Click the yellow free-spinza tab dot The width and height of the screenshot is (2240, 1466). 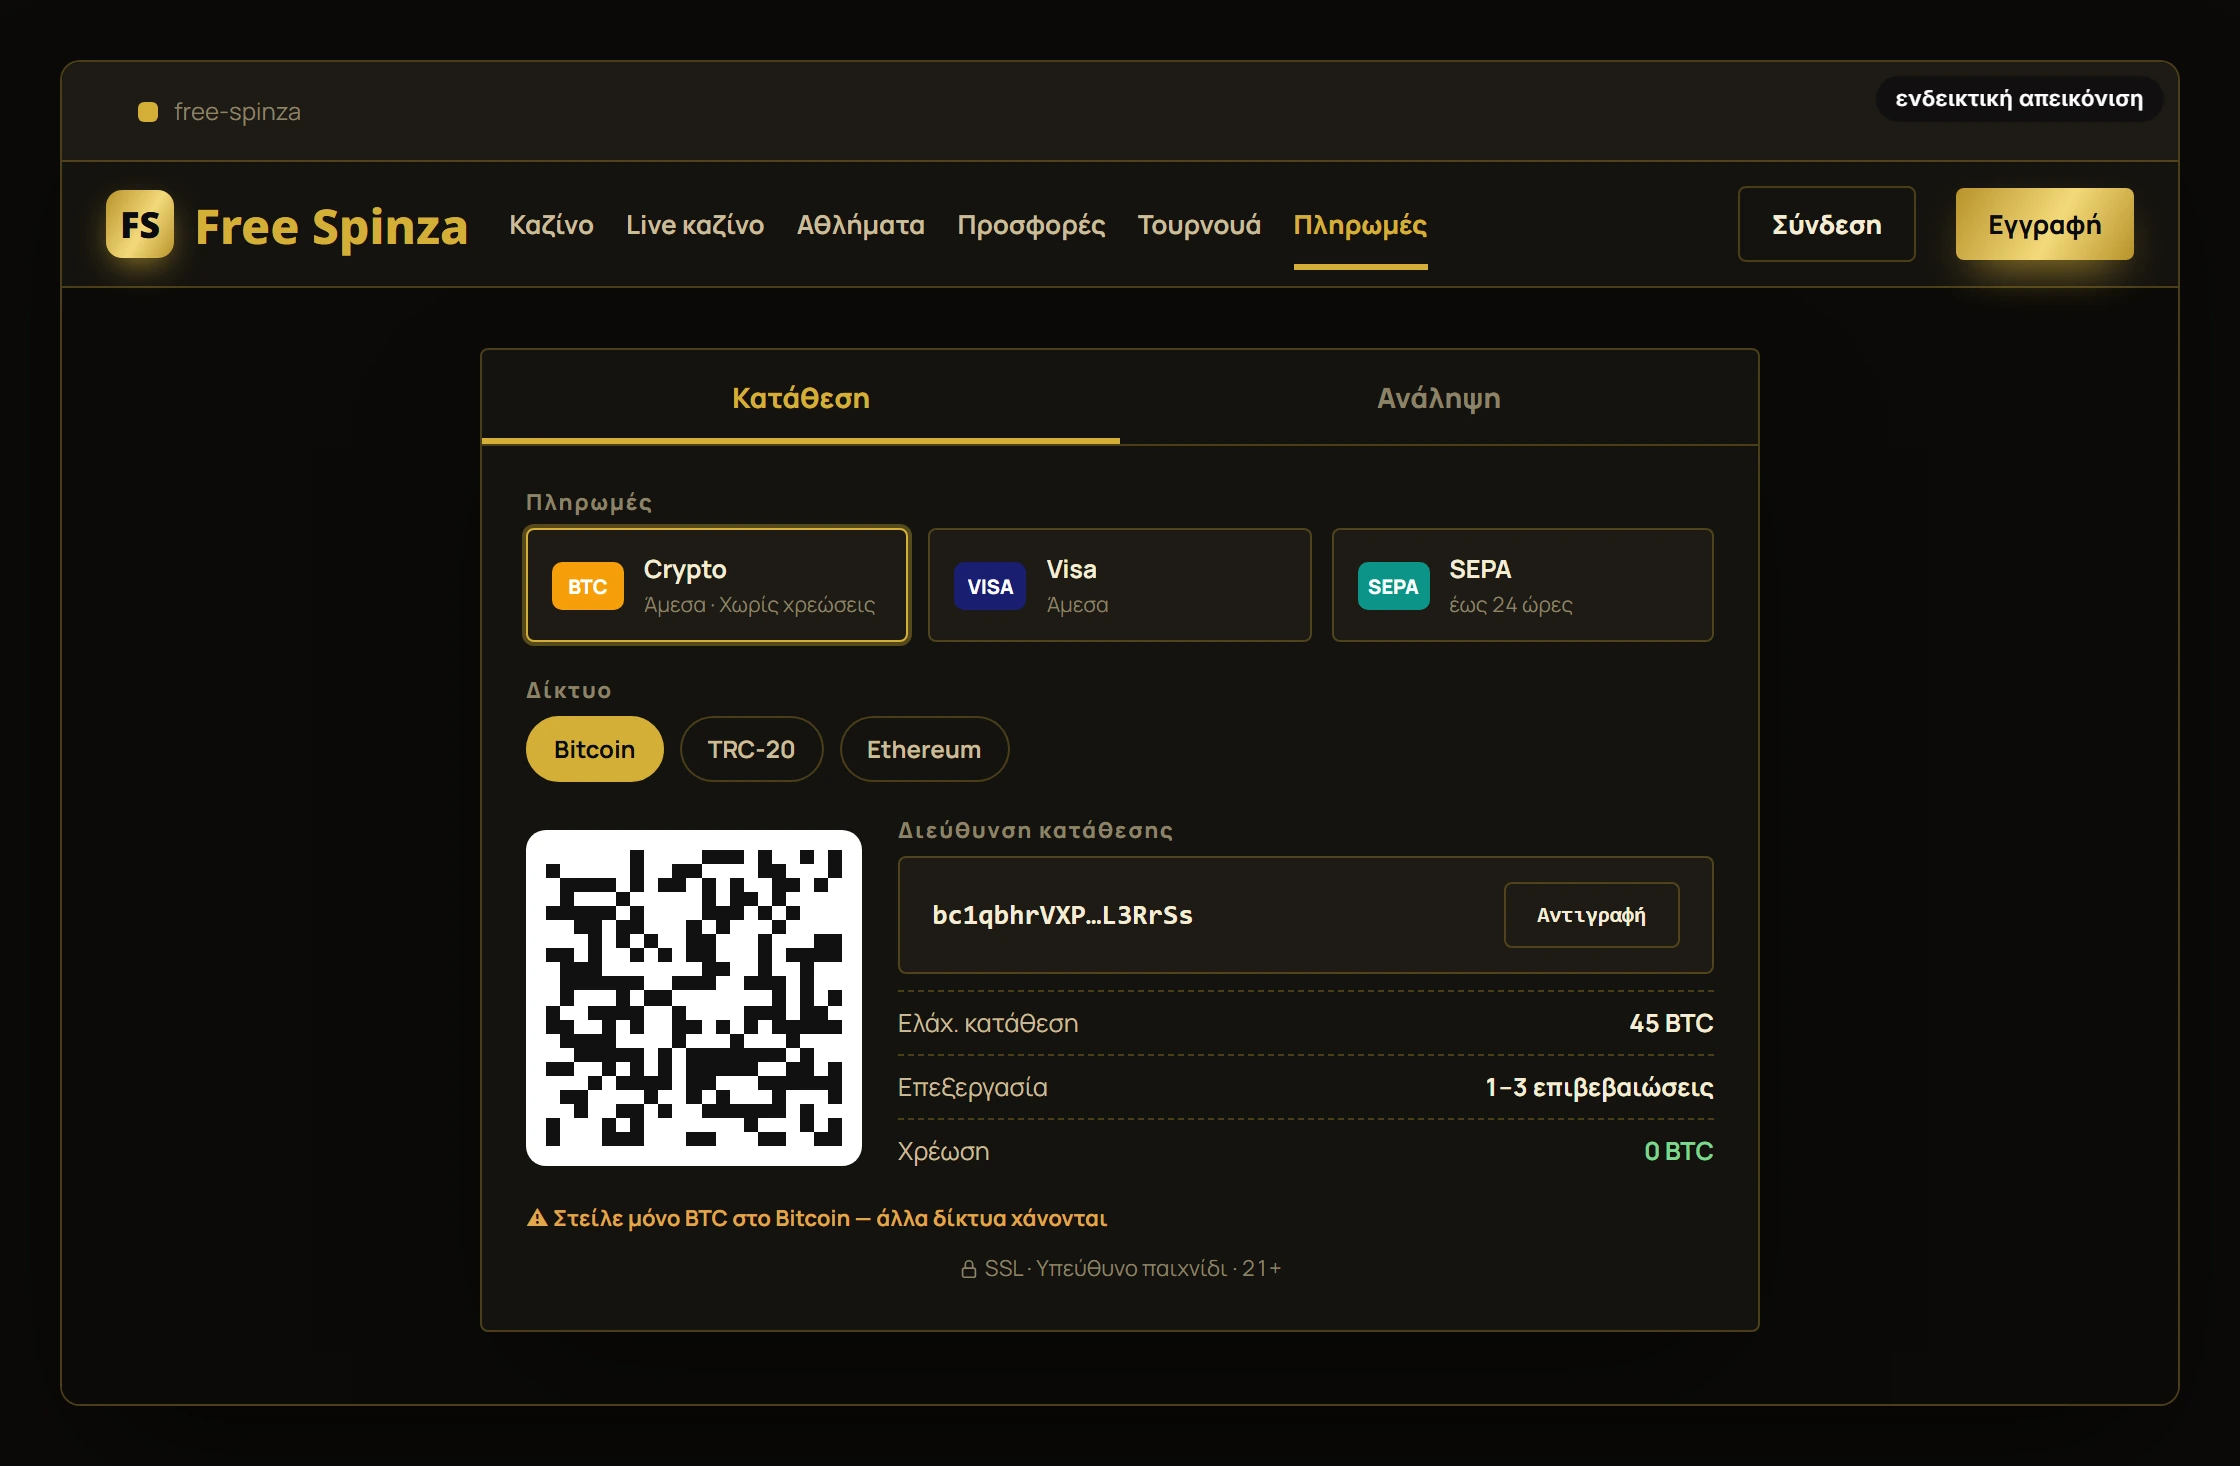pyautogui.click(x=148, y=112)
